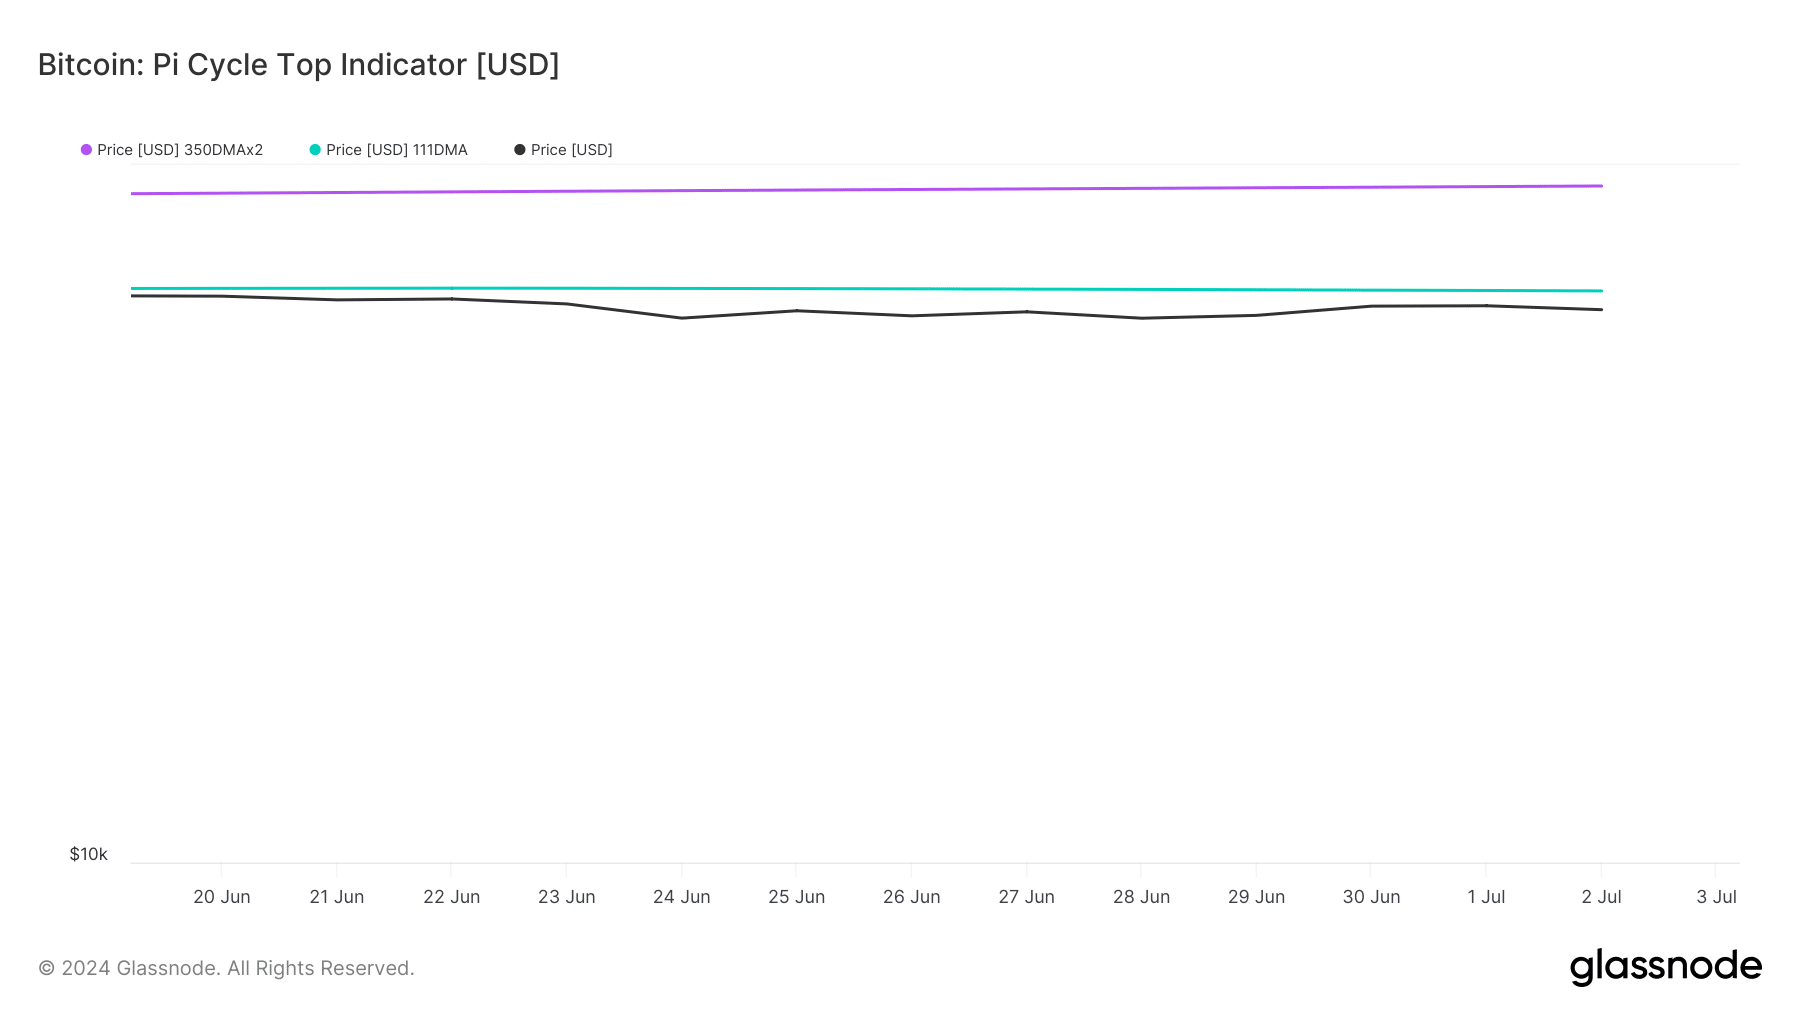Select the 20 Jun date tick
The width and height of the screenshot is (1800, 1013).
[x=222, y=897]
